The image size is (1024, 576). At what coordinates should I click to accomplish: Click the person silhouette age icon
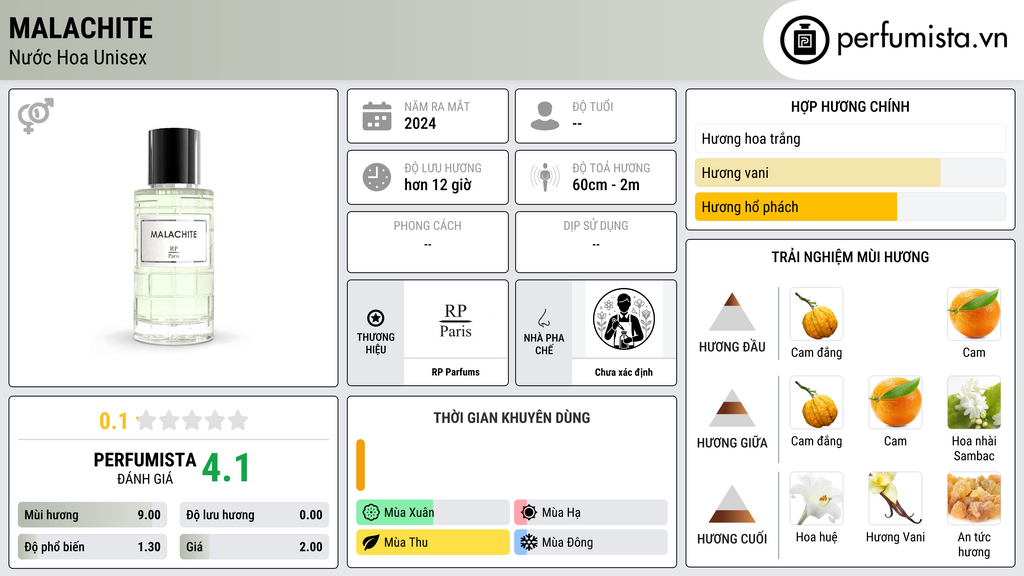pyautogui.click(x=545, y=116)
